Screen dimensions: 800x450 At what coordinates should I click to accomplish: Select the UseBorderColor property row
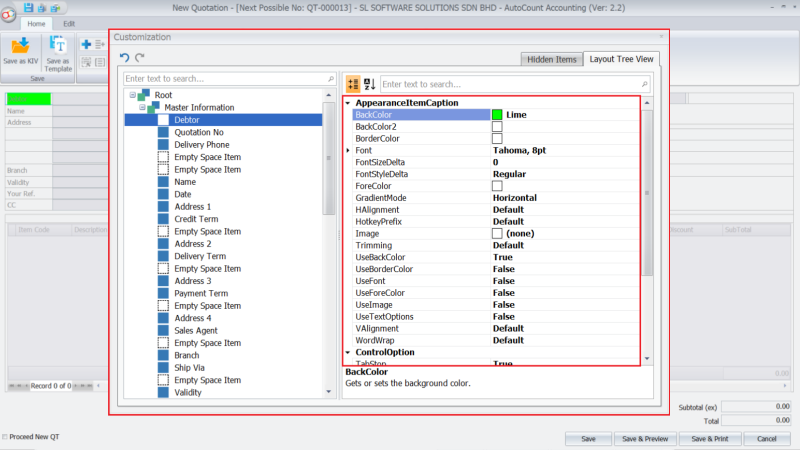(x=496, y=269)
